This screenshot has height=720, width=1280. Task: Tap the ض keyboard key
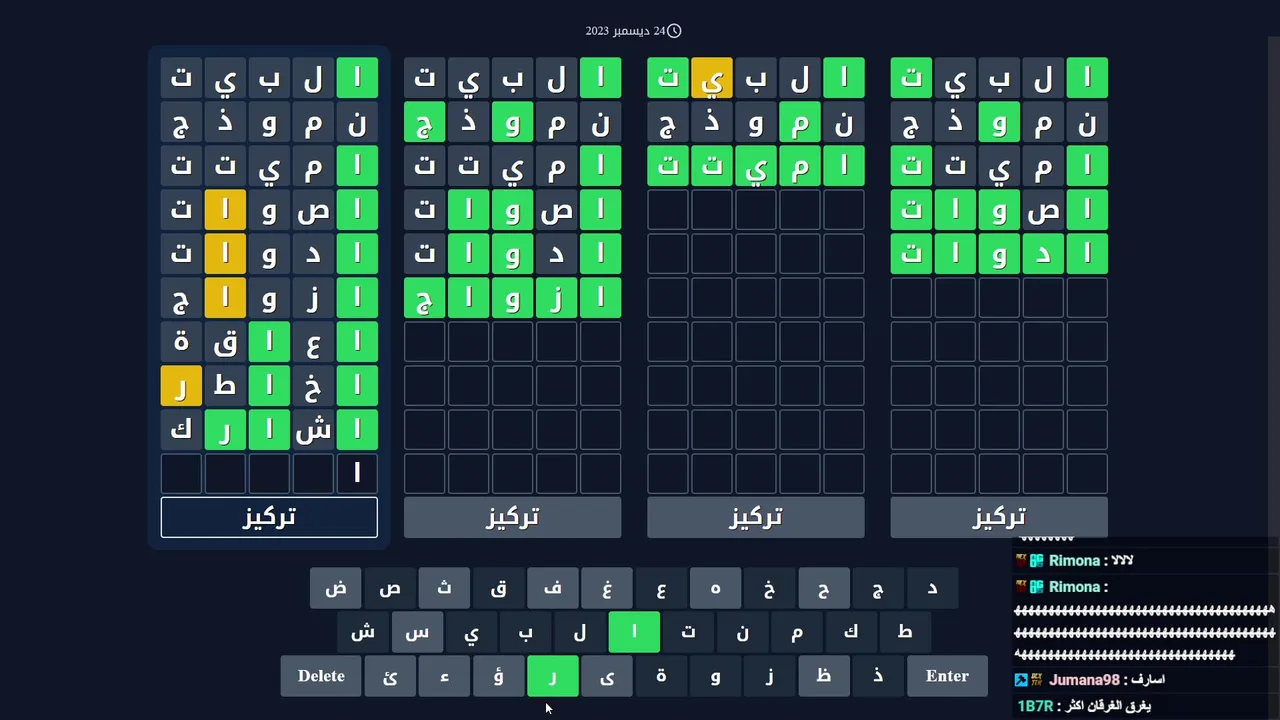point(336,588)
